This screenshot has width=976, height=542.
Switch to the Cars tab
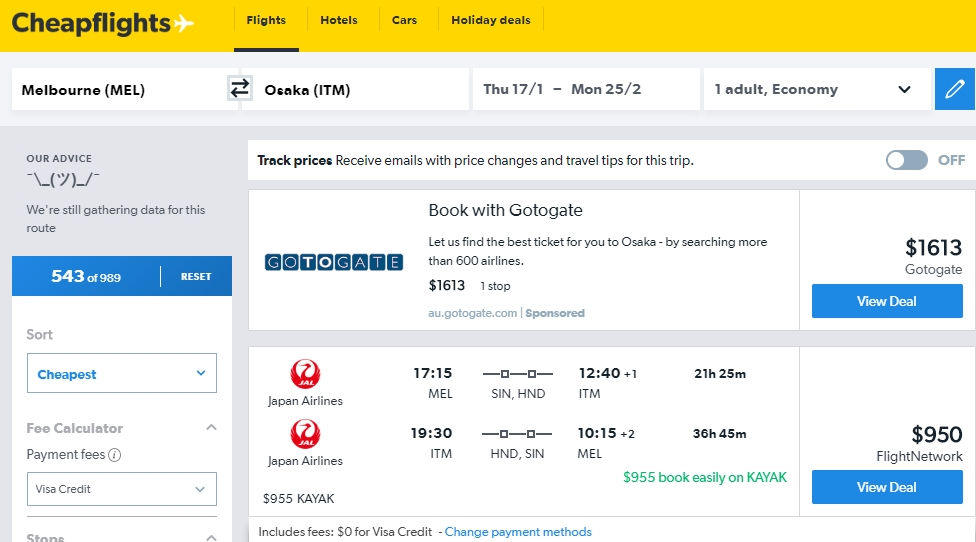pyautogui.click(x=405, y=20)
